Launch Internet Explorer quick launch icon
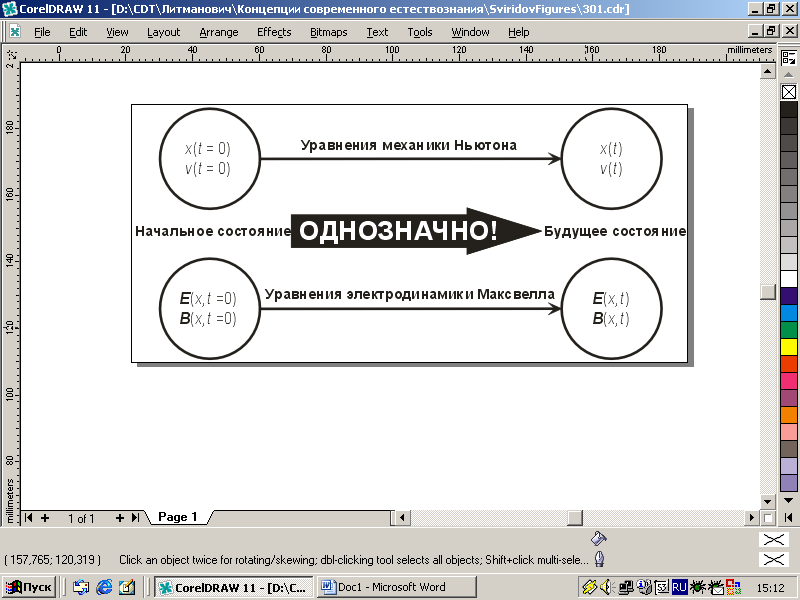The image size is (800, 600). coord(104,587)
